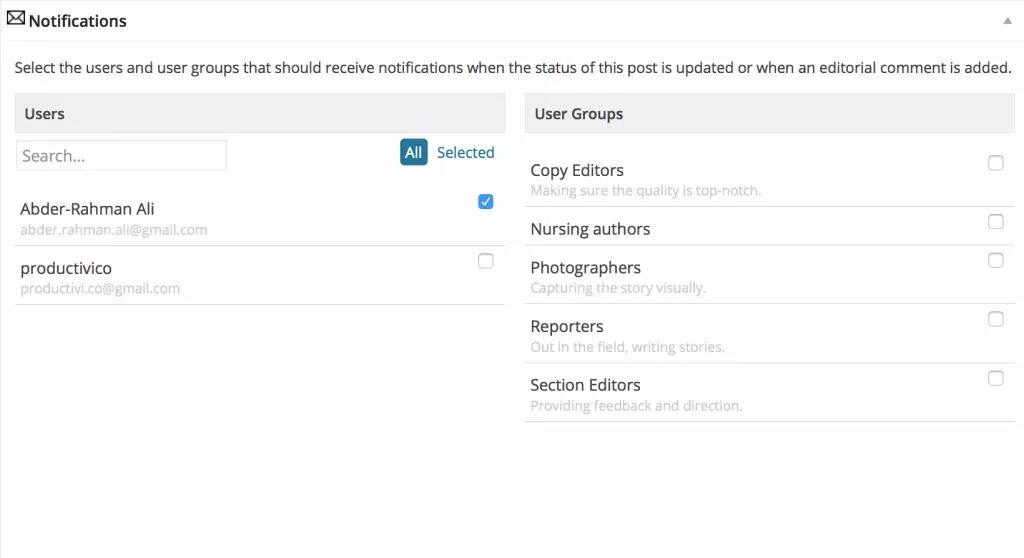Viewport: 1024px width, 558px height.
Task: Check the Nursing authors group checkbox
Action: pyautogui.click(x=995, y=222)
